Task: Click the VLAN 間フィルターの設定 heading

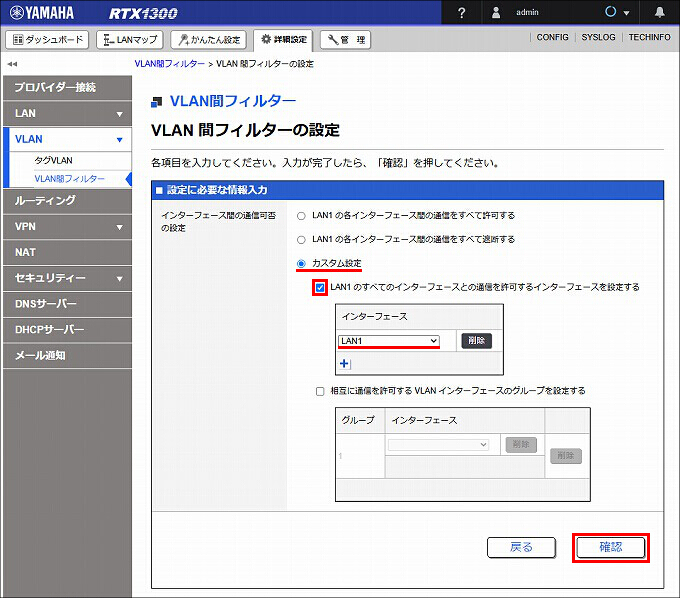Action: (245, 130)
